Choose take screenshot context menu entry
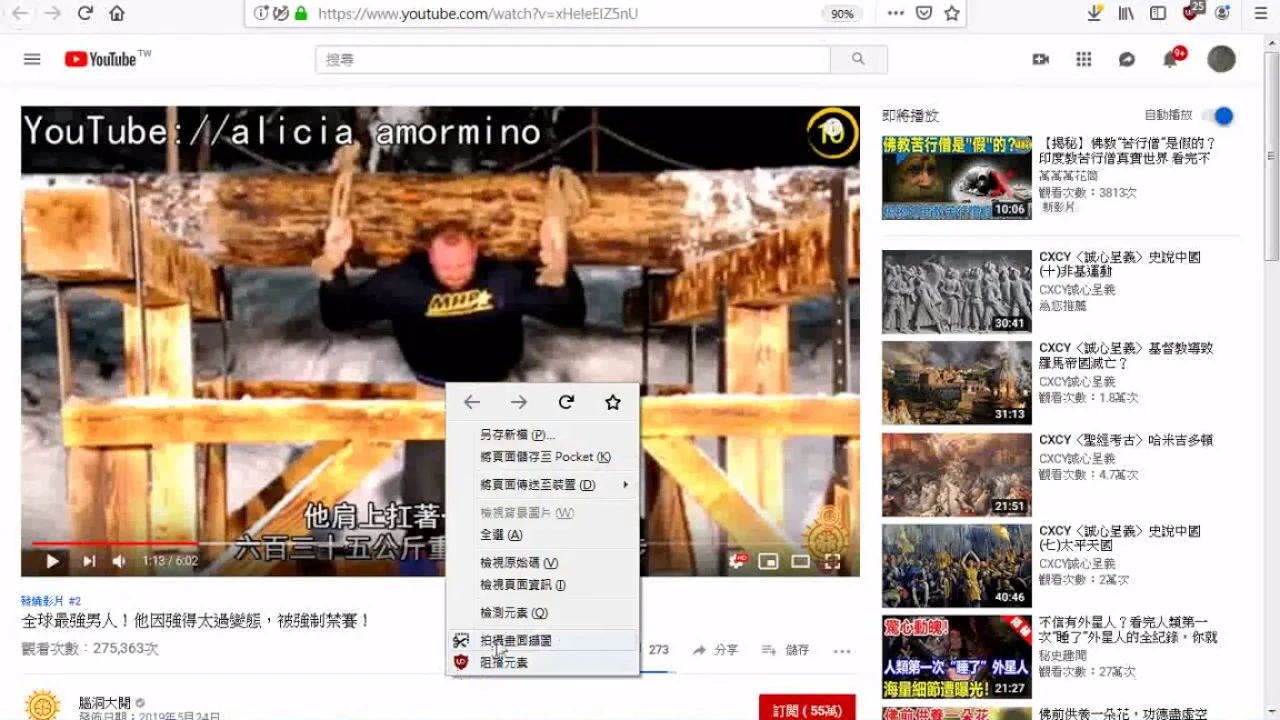The height and width of the screenshot is (720, 1280). tap(541, 640)
